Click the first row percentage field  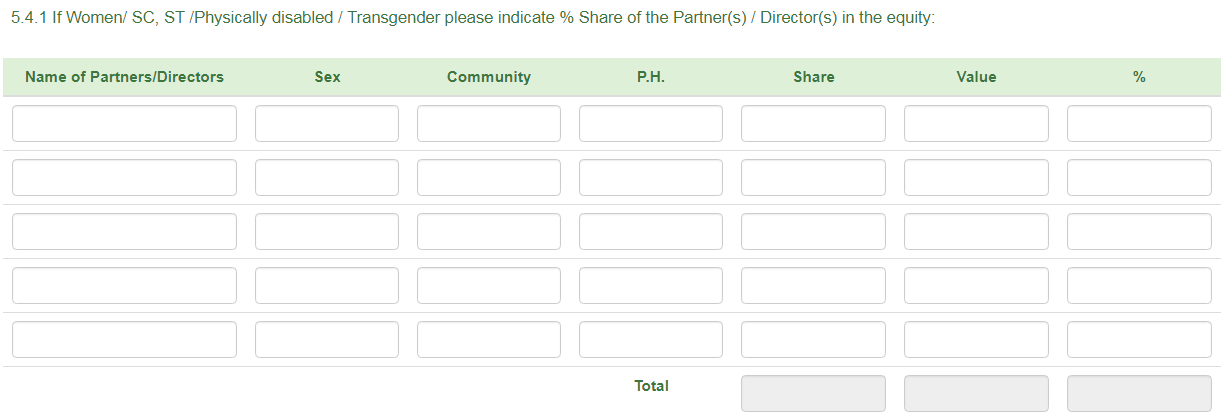(1139, 124)
